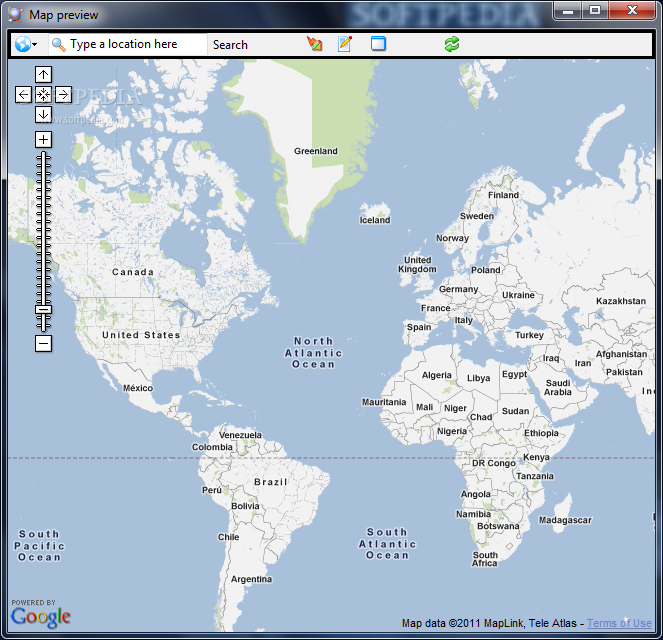The height and width of the screenshot is (640, 663).
Task: Click the Madagascar label on map
Action: pyautogui.click(x=565, y=520)
